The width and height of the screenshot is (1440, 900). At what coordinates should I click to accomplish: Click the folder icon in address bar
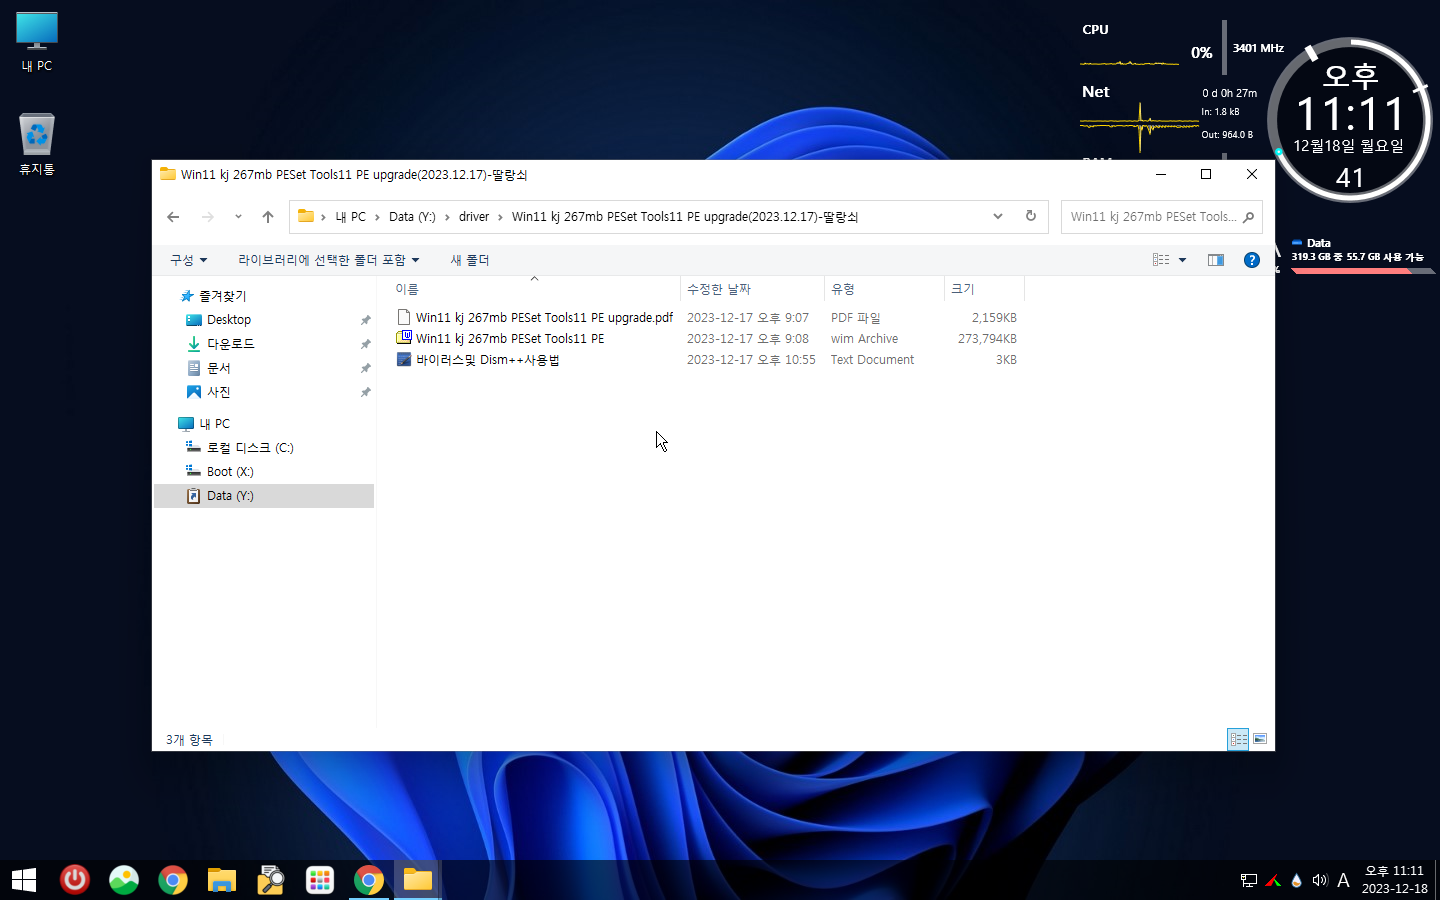(x=306, y=216)
